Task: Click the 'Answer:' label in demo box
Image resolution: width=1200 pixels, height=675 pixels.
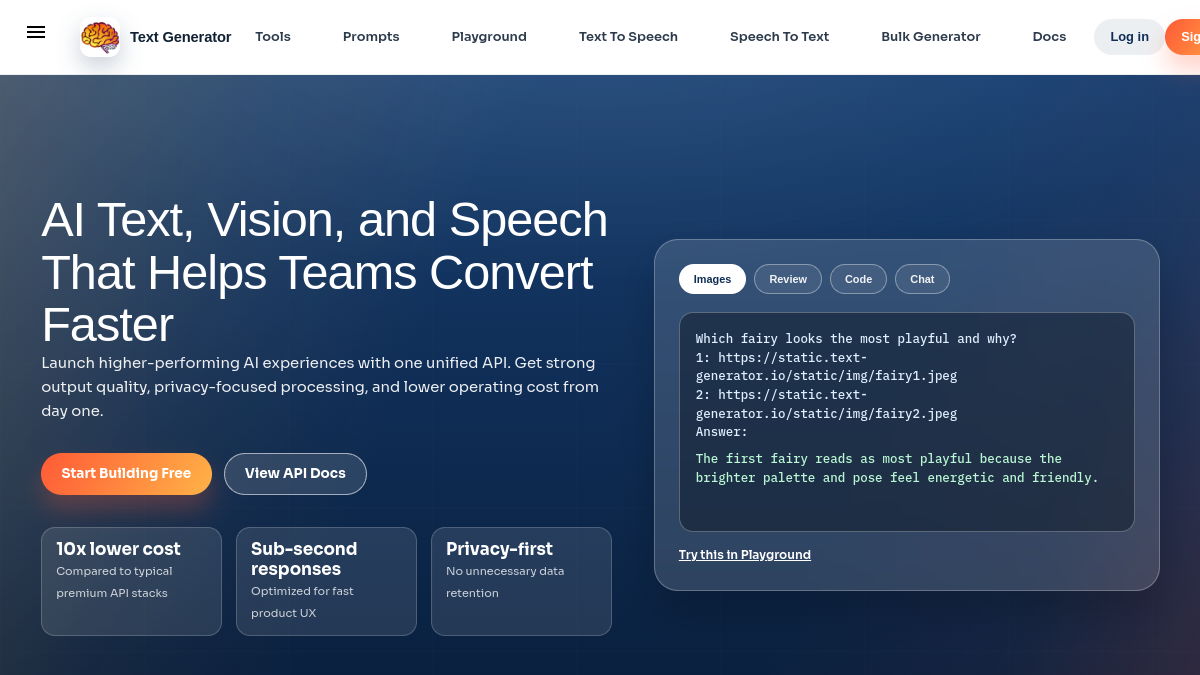Action: [722, 432]
